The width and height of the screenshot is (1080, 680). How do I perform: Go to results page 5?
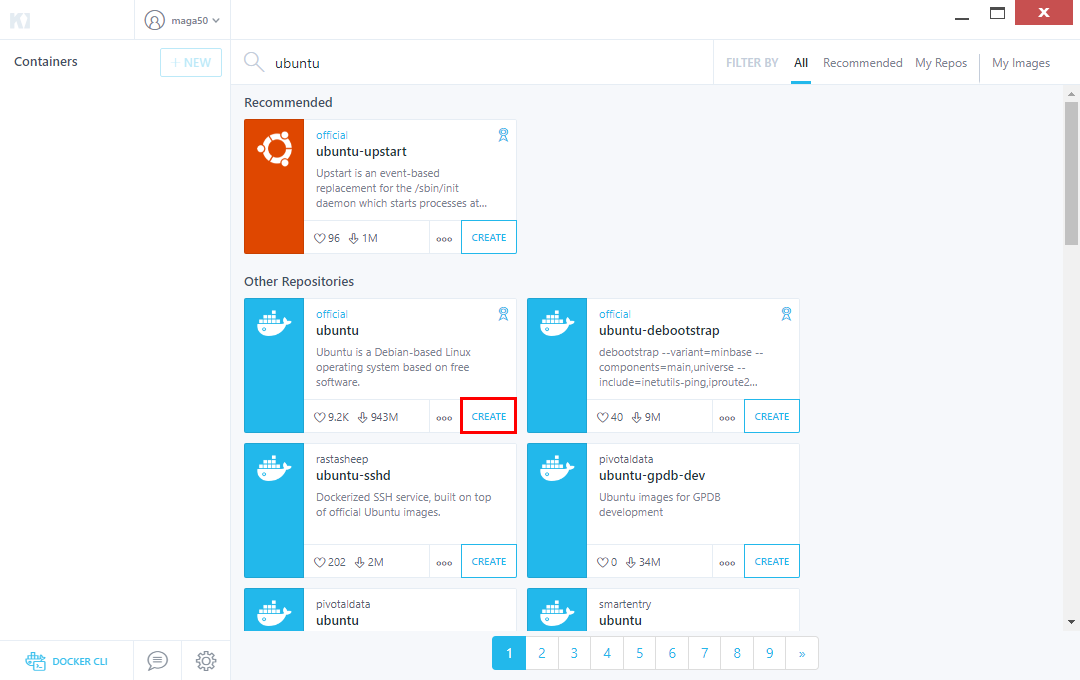639,652
